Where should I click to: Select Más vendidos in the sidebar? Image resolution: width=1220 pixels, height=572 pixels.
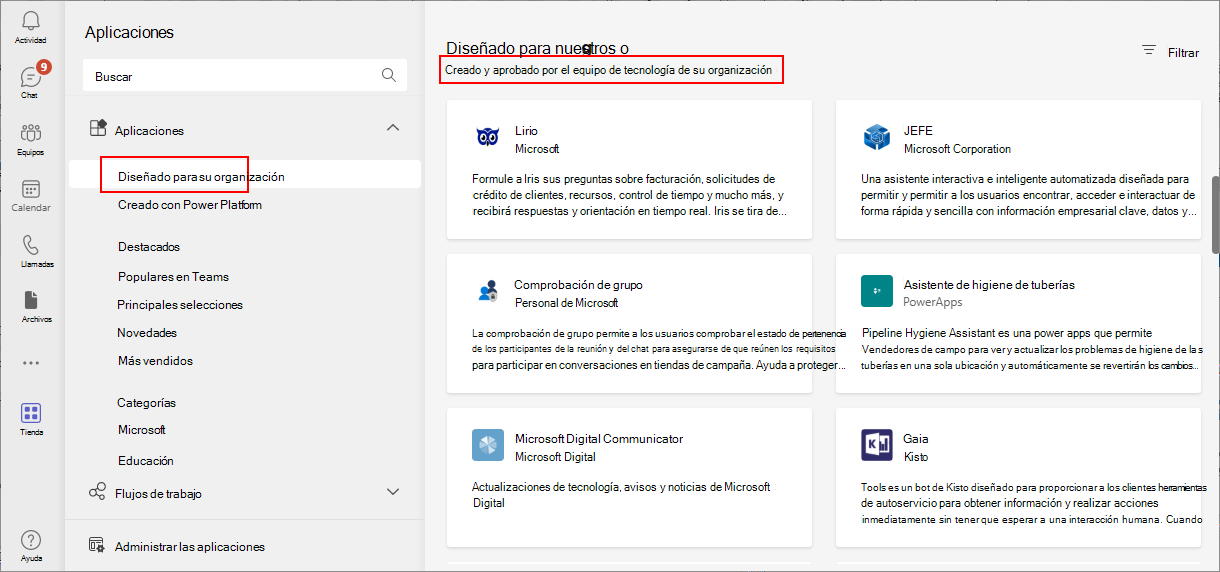(155, 361)
